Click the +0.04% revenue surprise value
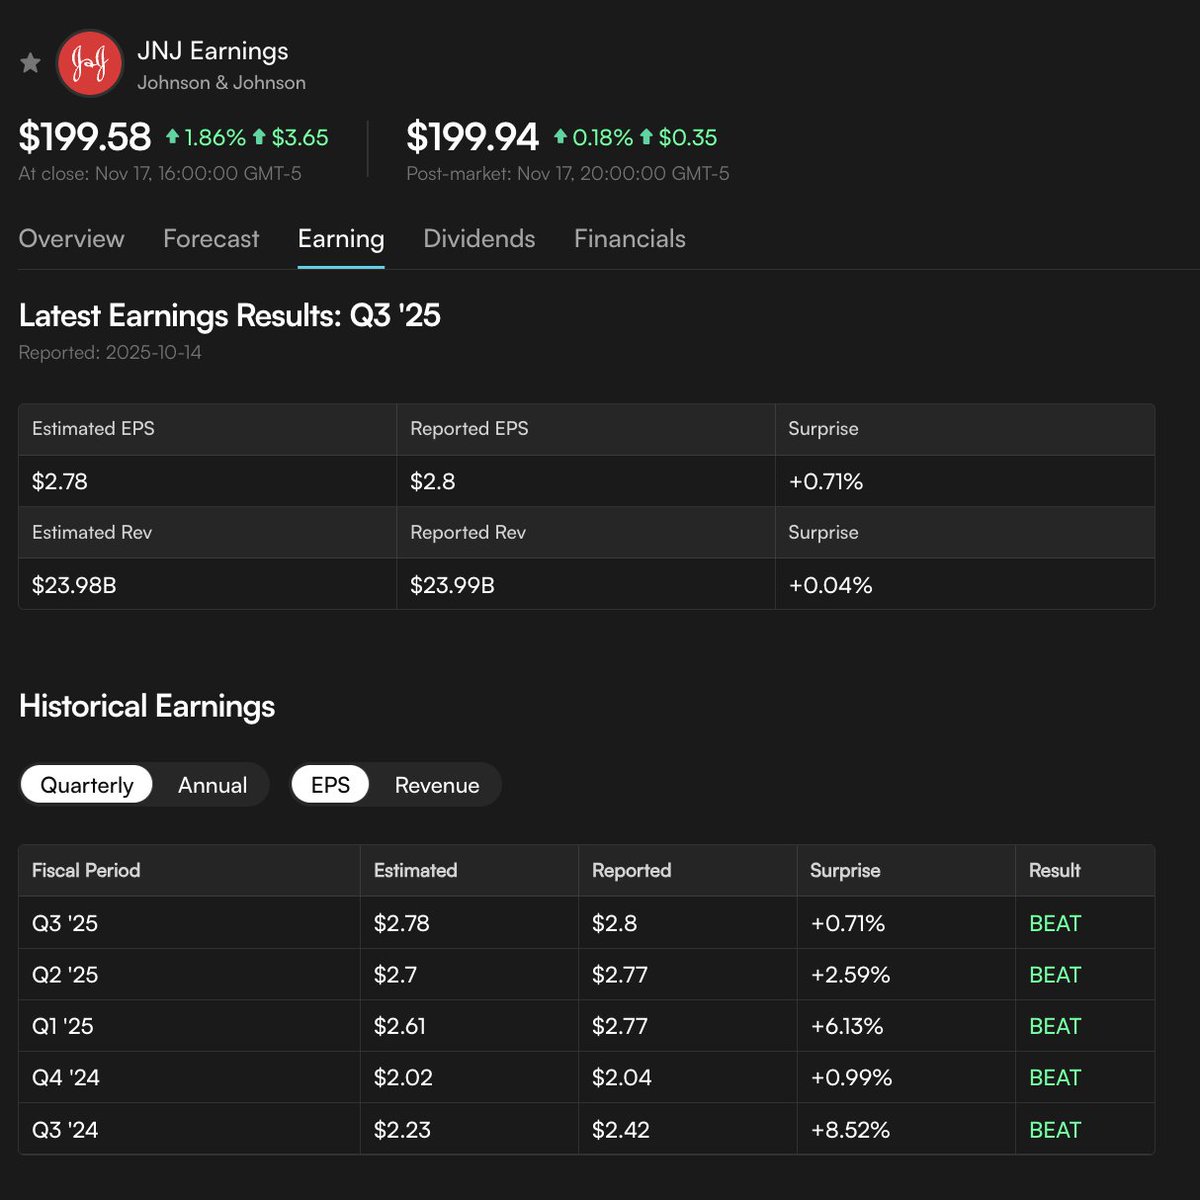Image resolution: width=1200 pixels, height=1200 pixels. 830,585
